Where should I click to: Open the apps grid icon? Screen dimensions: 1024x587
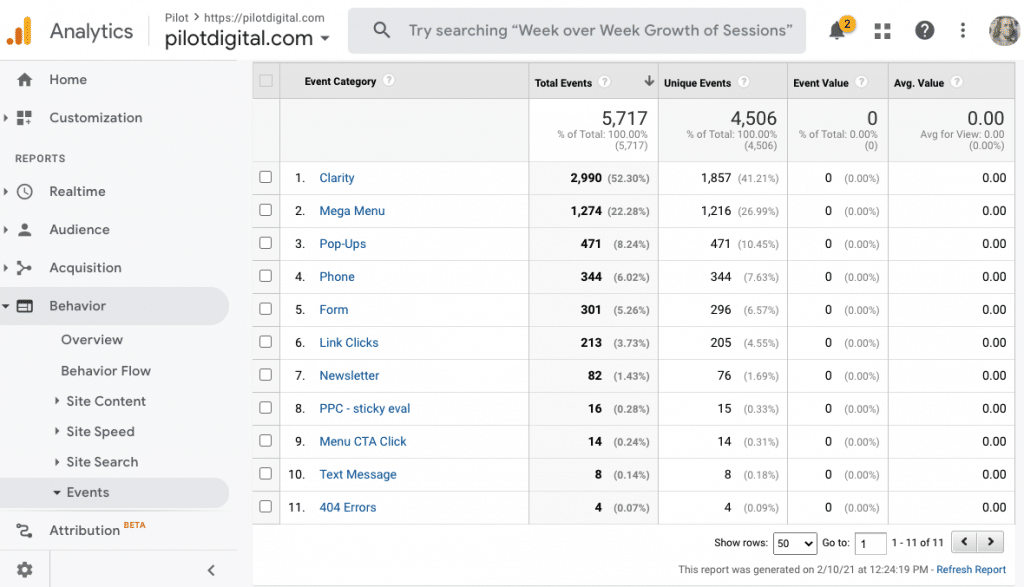click(x=882, y=31)
